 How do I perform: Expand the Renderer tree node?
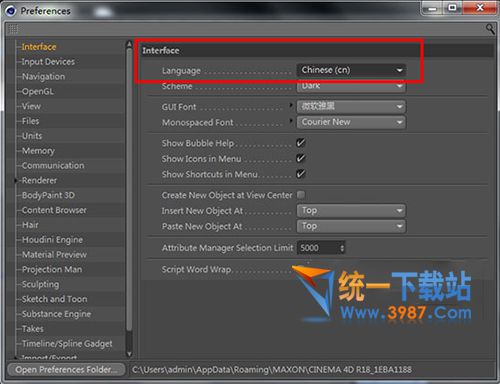tap(16, 180)
